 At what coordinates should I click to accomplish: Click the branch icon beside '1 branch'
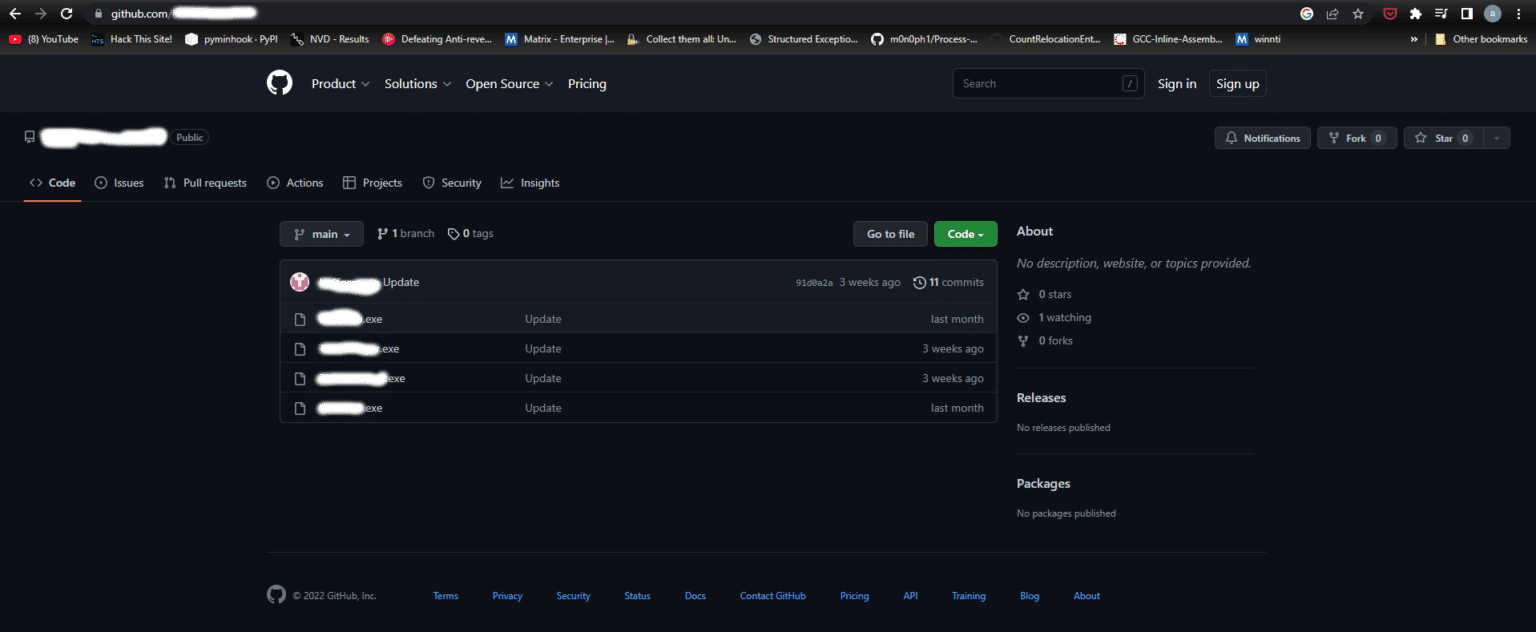382,233
